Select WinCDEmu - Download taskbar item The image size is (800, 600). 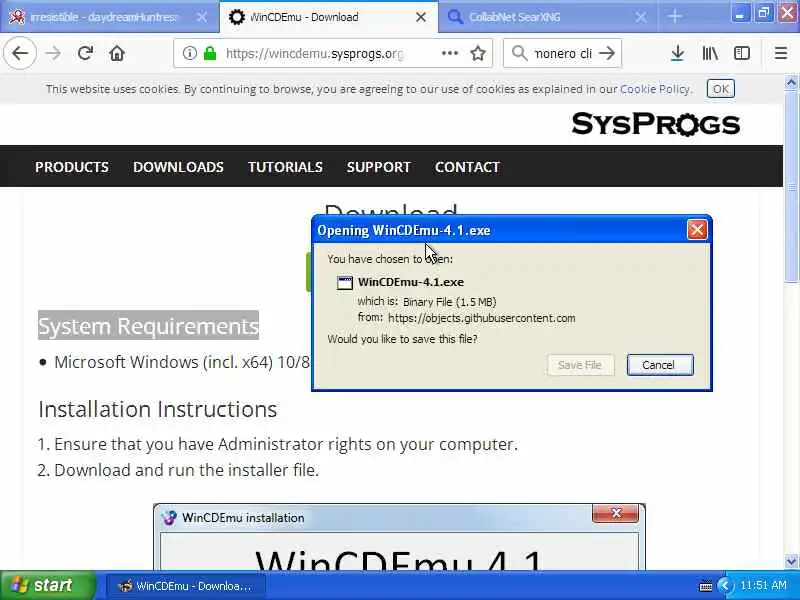pos(186,586)
